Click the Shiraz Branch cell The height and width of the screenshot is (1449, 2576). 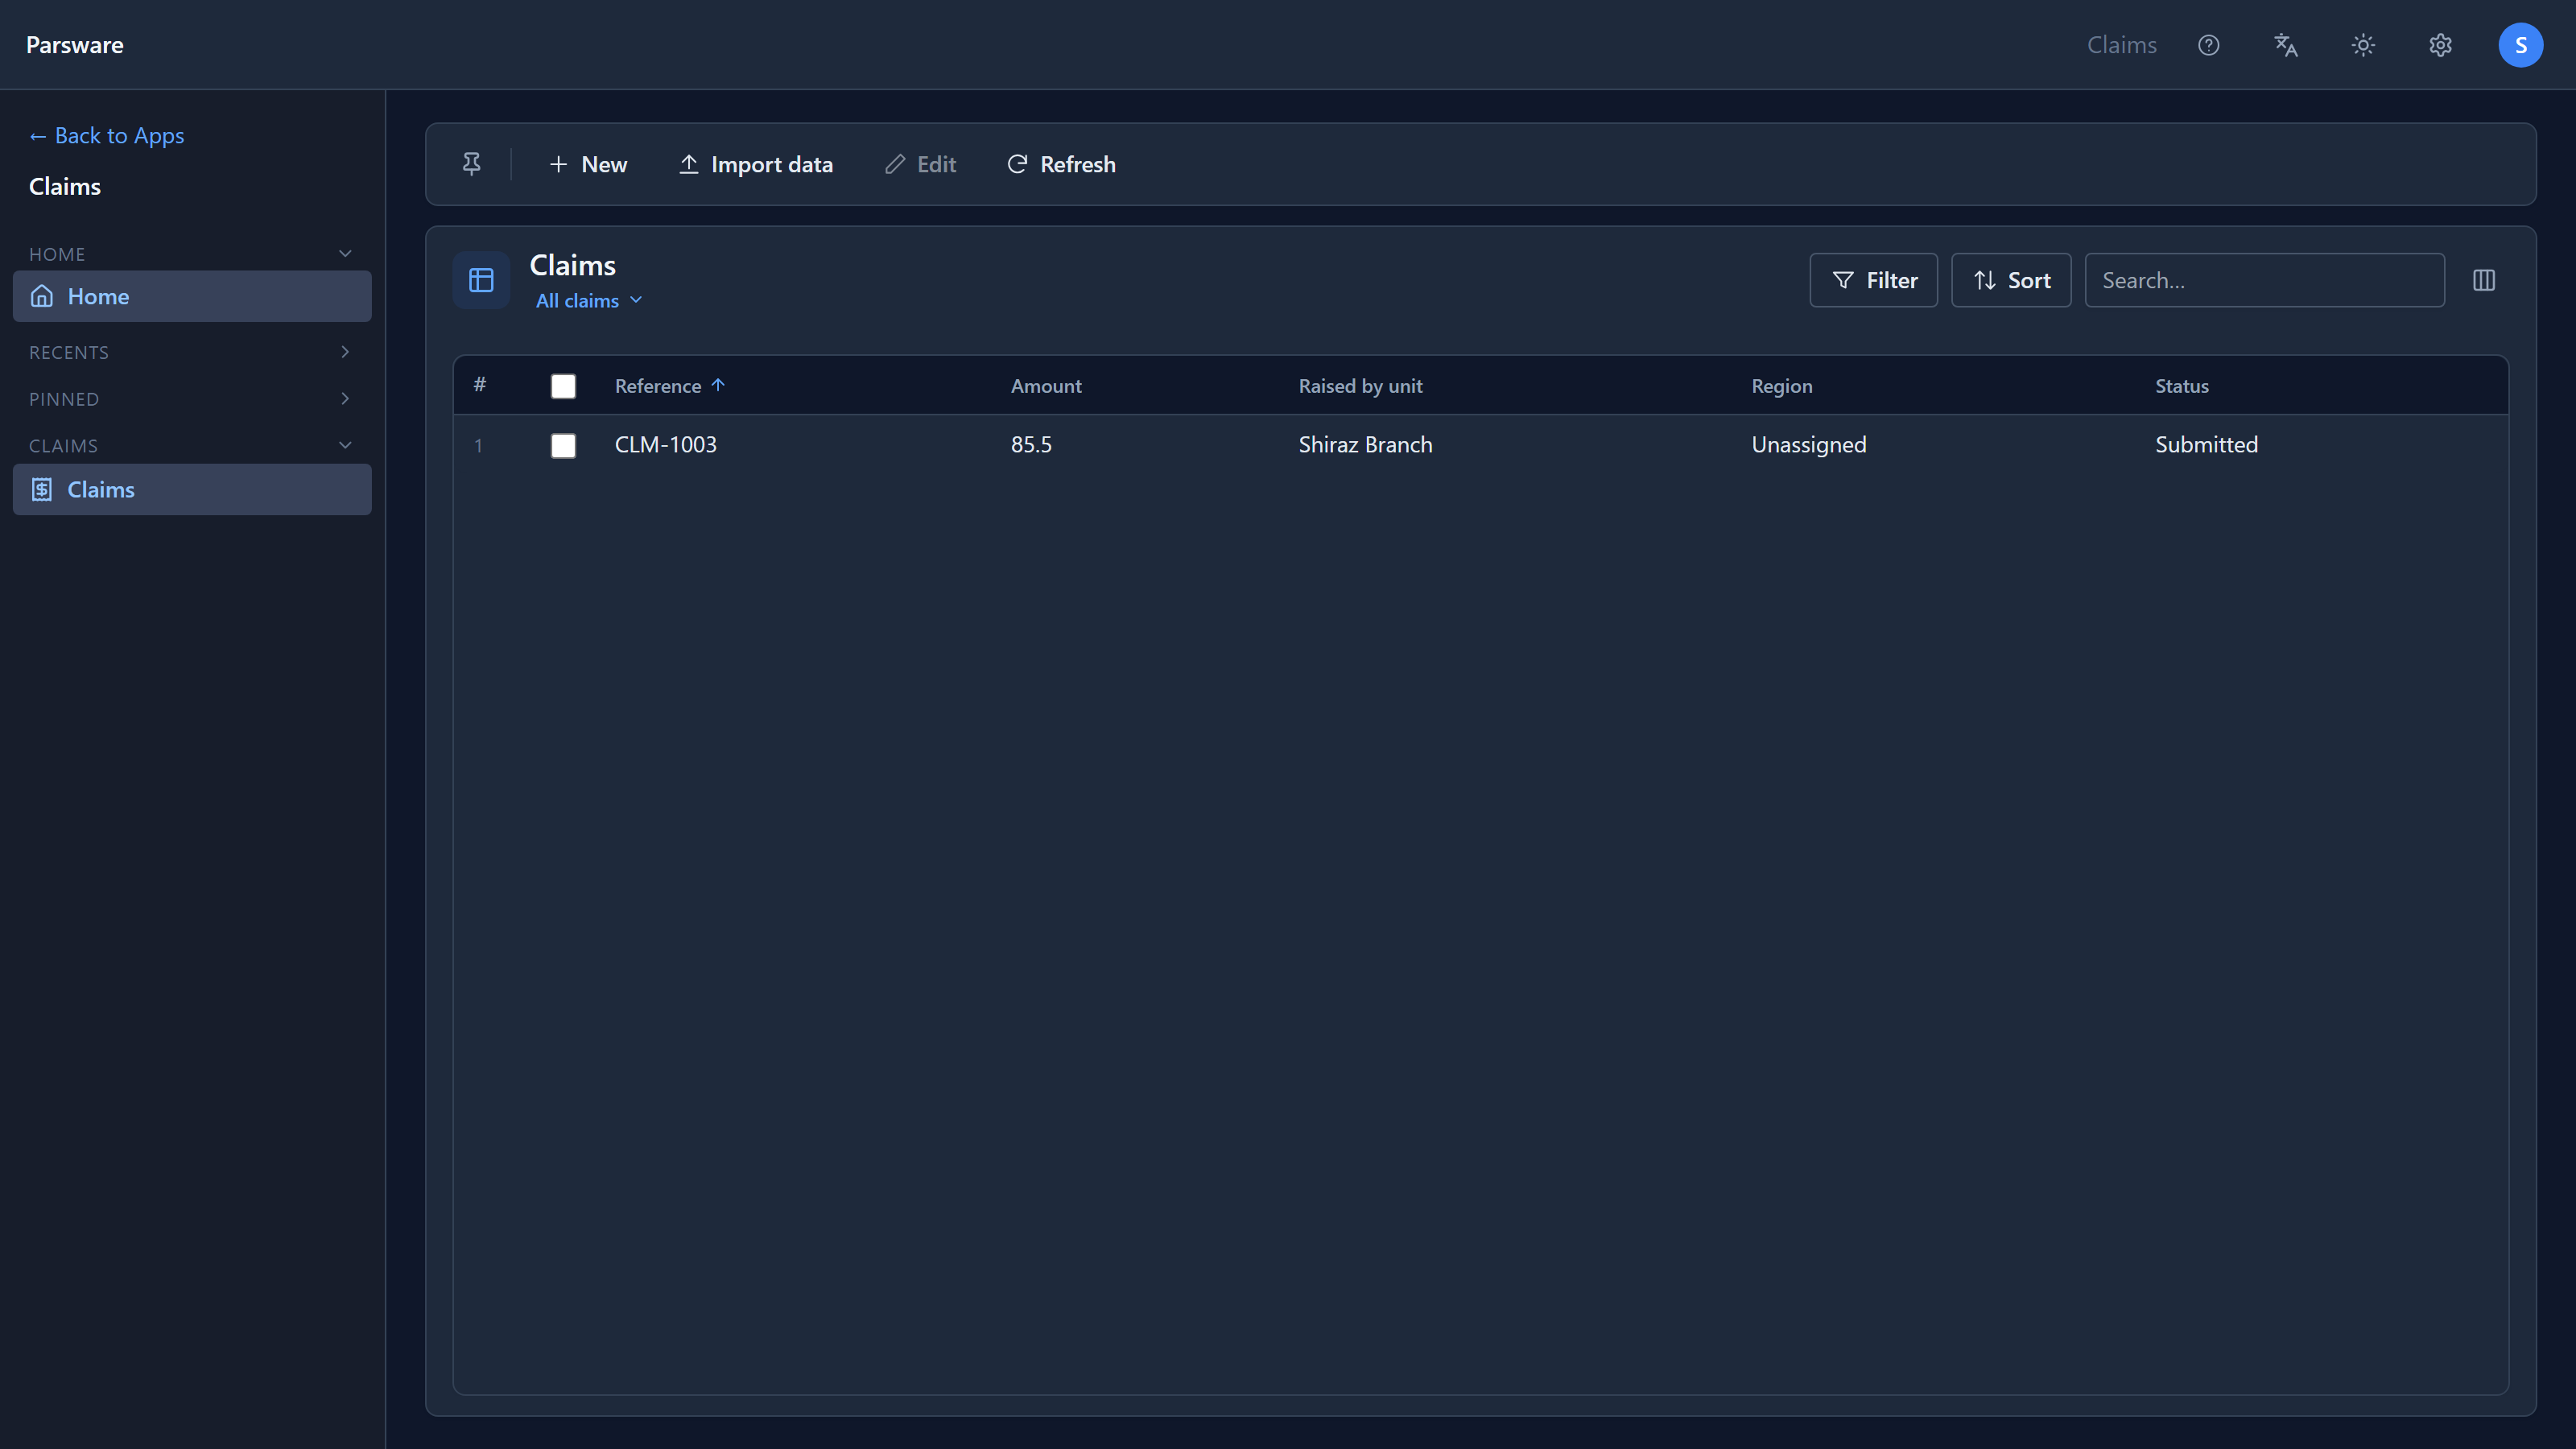1365,445
